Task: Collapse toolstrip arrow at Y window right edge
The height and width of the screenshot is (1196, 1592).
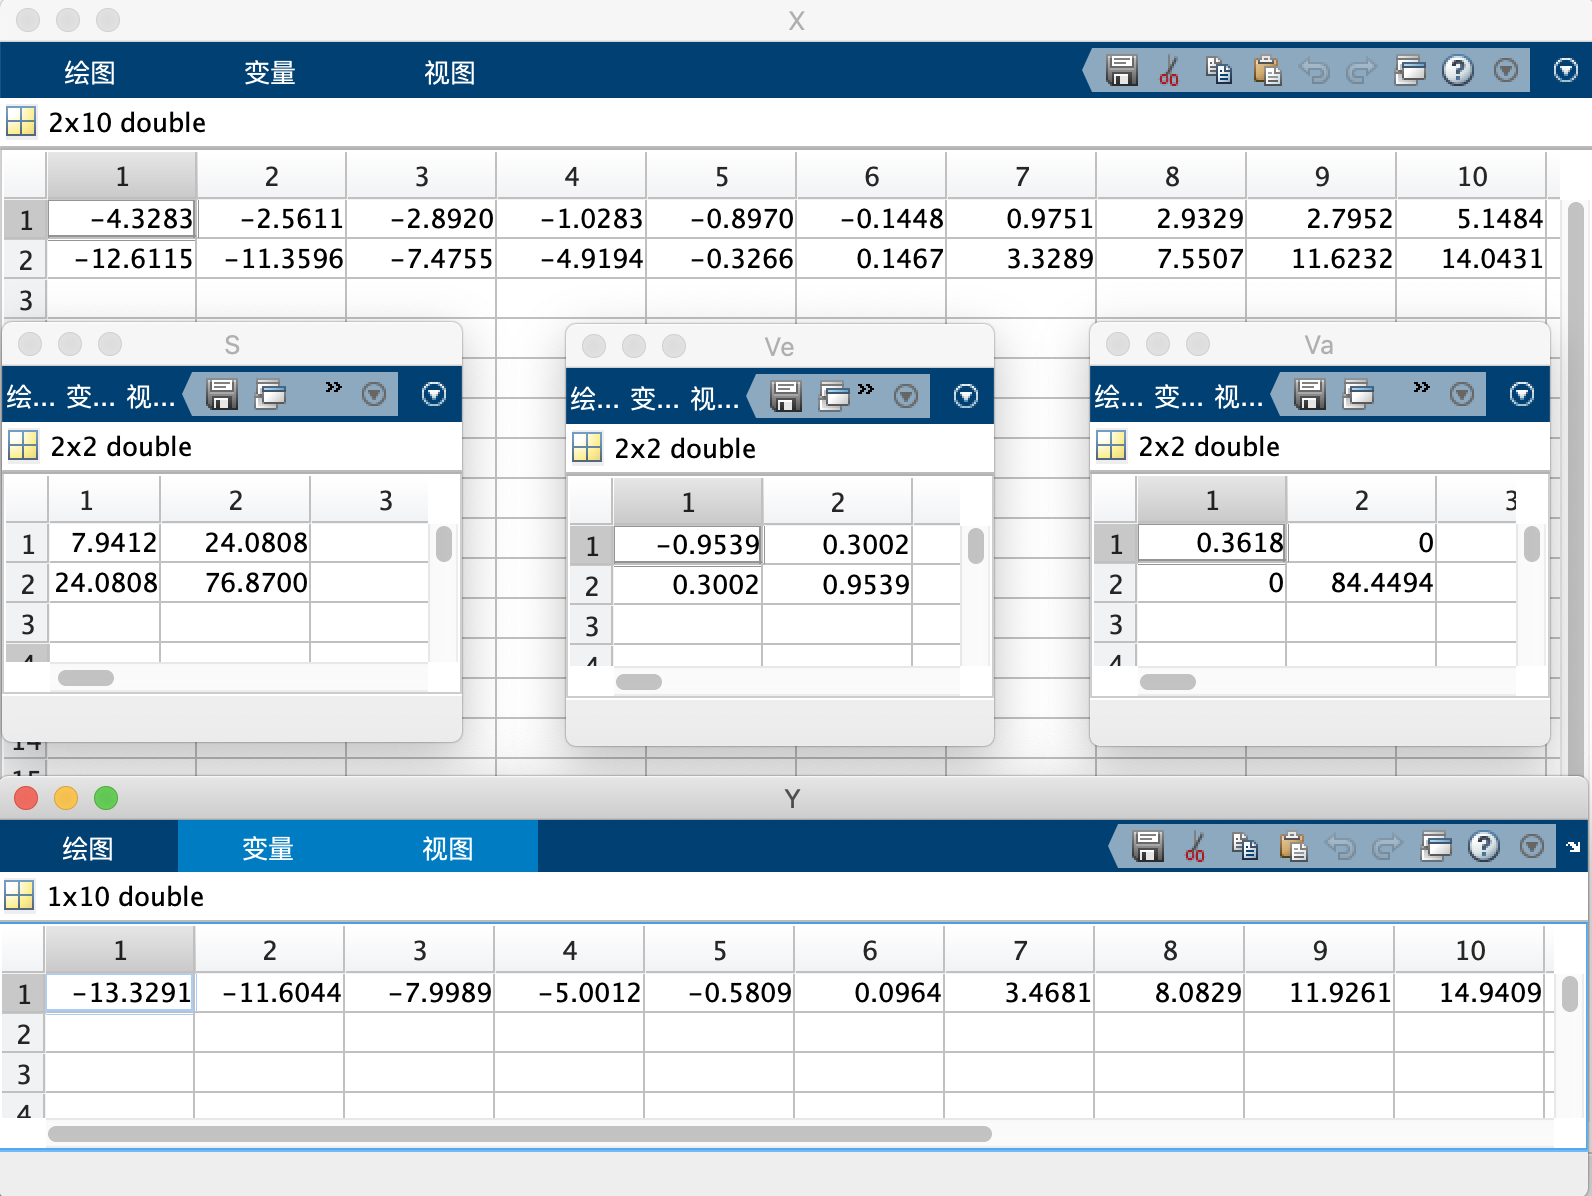Action: click(x=1573, y=847)
